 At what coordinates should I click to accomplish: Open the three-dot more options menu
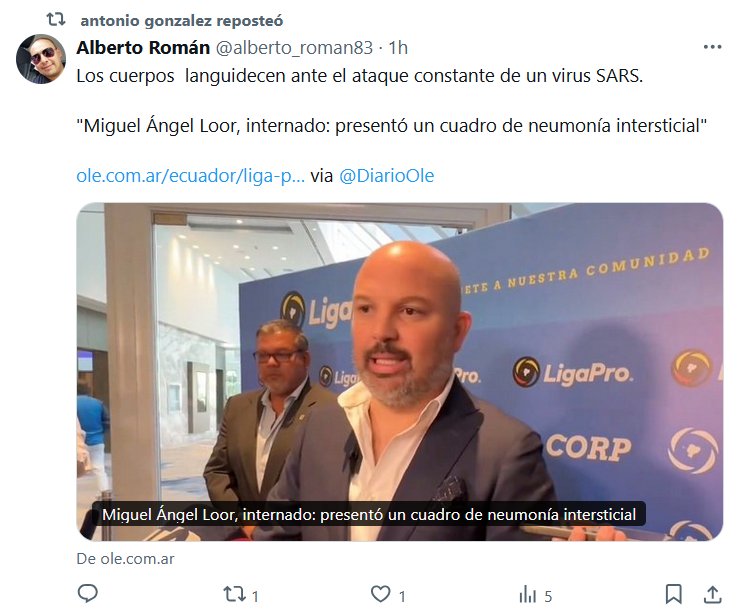[712, 47]
